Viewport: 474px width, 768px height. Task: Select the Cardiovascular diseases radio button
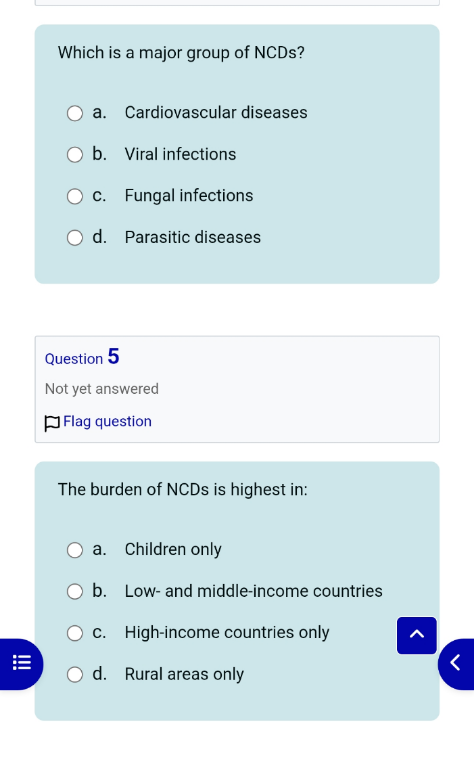[75, 113]
